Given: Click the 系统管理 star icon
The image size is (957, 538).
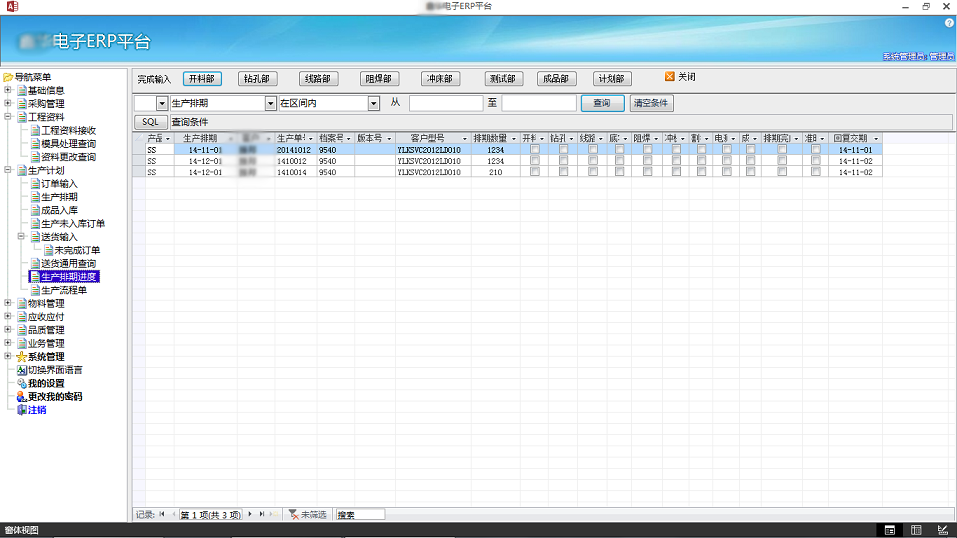Looking at the screenshot, I should 21,357.
